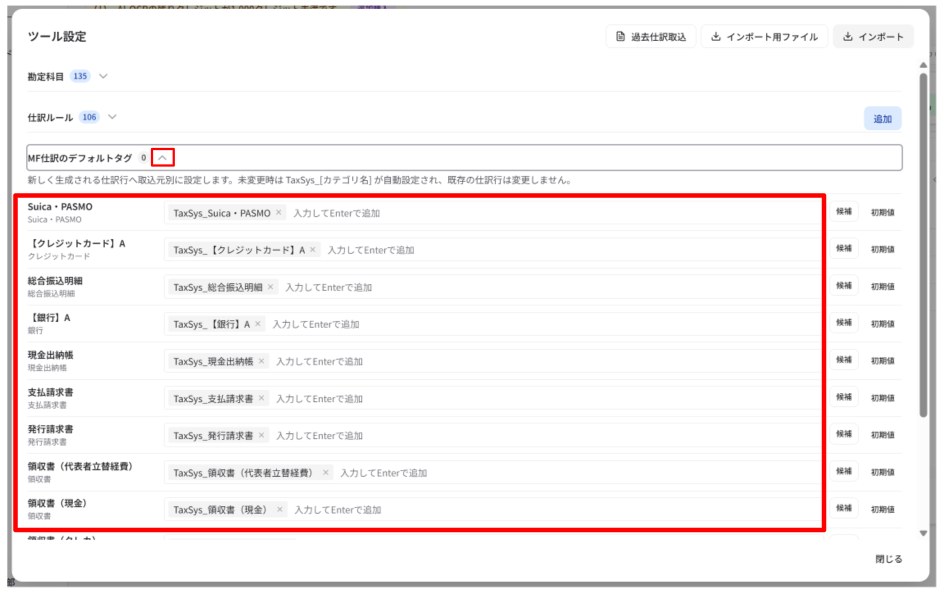The width and height of the screenshot is (946, 591).
Task: Click the dialog's vertical scrollbar
Action: coord(923,245)
